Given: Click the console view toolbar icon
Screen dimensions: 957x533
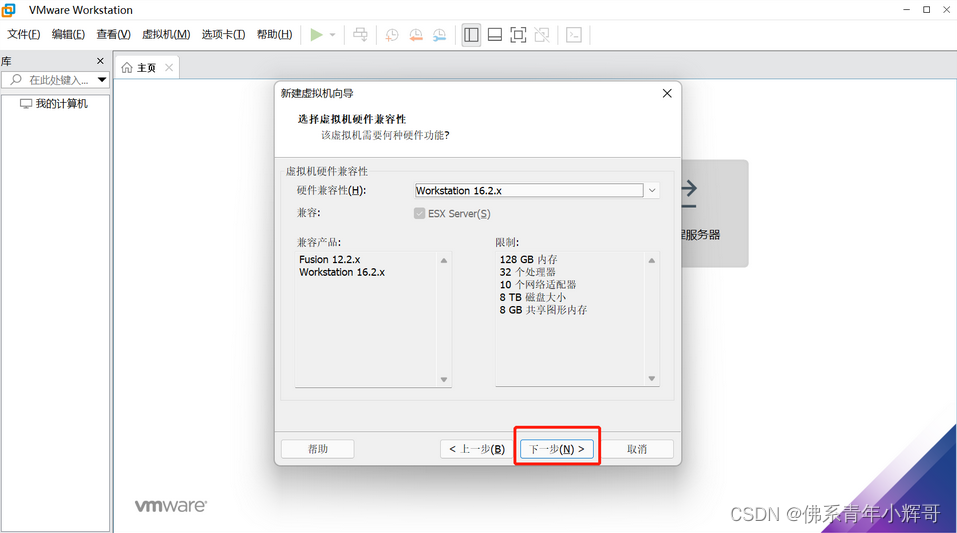Looking at the screenshot, I should [574, 35].
